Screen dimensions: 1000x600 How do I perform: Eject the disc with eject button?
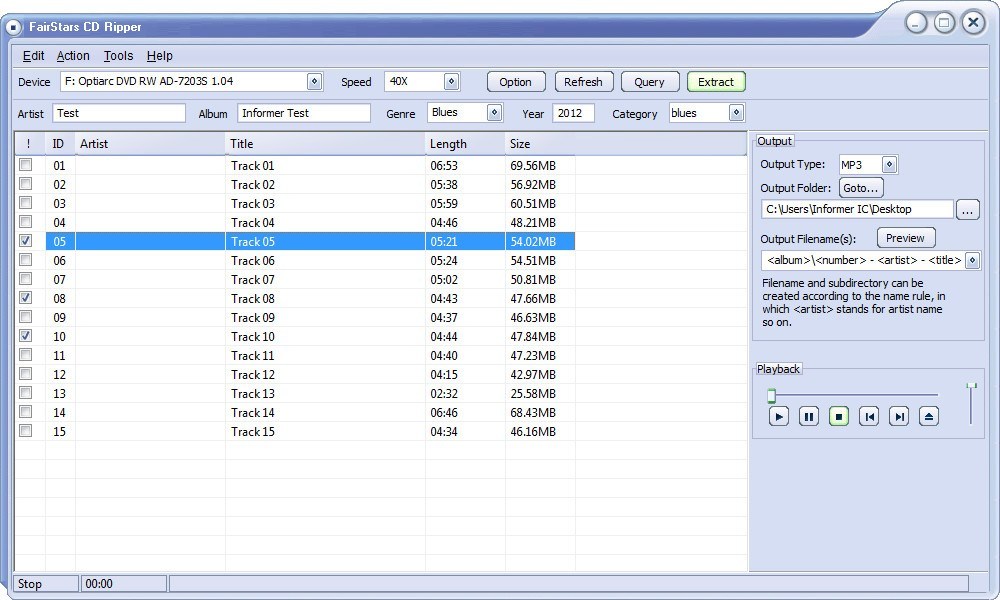929,416
